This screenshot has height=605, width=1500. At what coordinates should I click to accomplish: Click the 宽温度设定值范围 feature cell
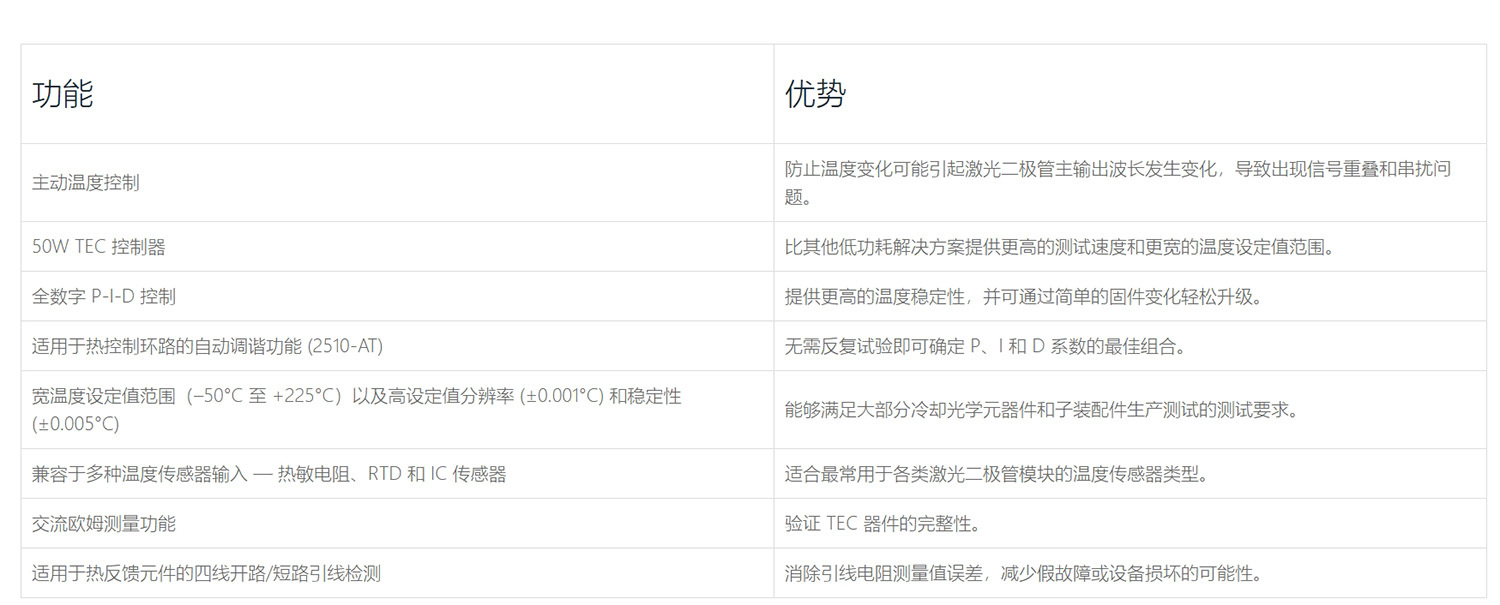[x=397, y=410]
